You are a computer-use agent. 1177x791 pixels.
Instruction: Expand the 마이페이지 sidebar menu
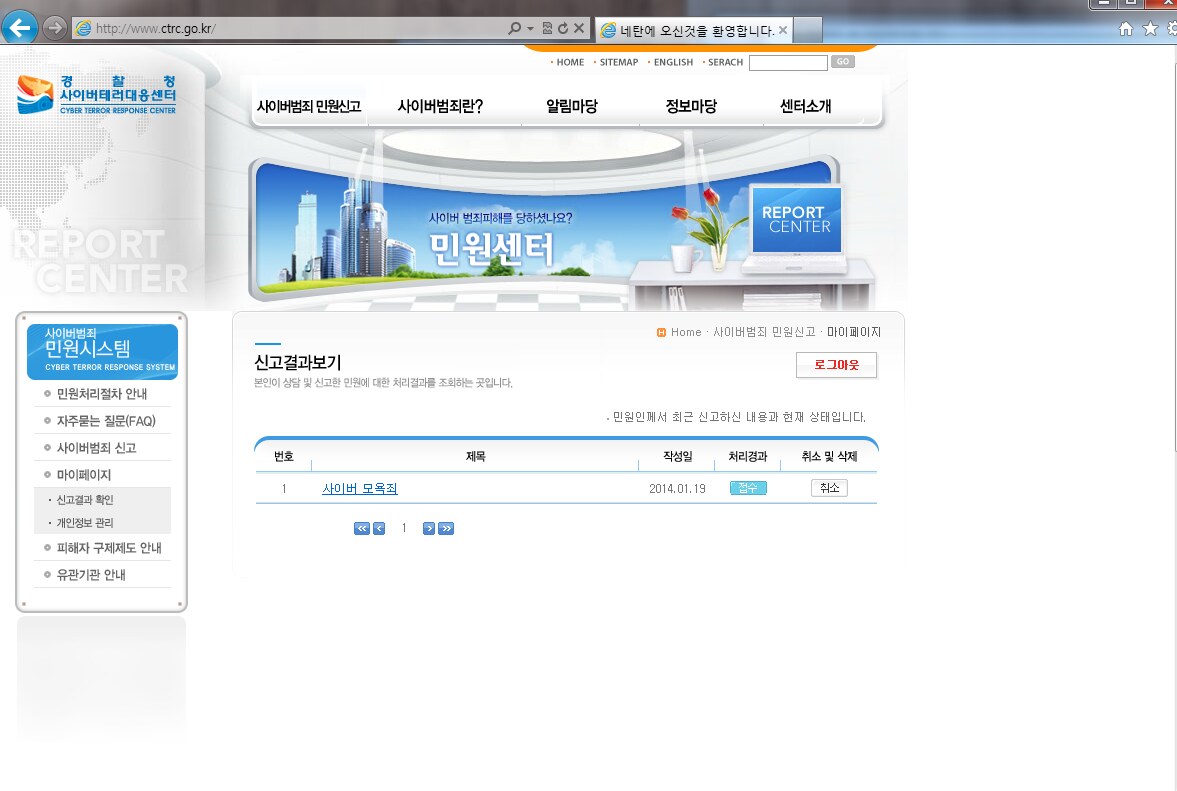(x=84, y=475)
